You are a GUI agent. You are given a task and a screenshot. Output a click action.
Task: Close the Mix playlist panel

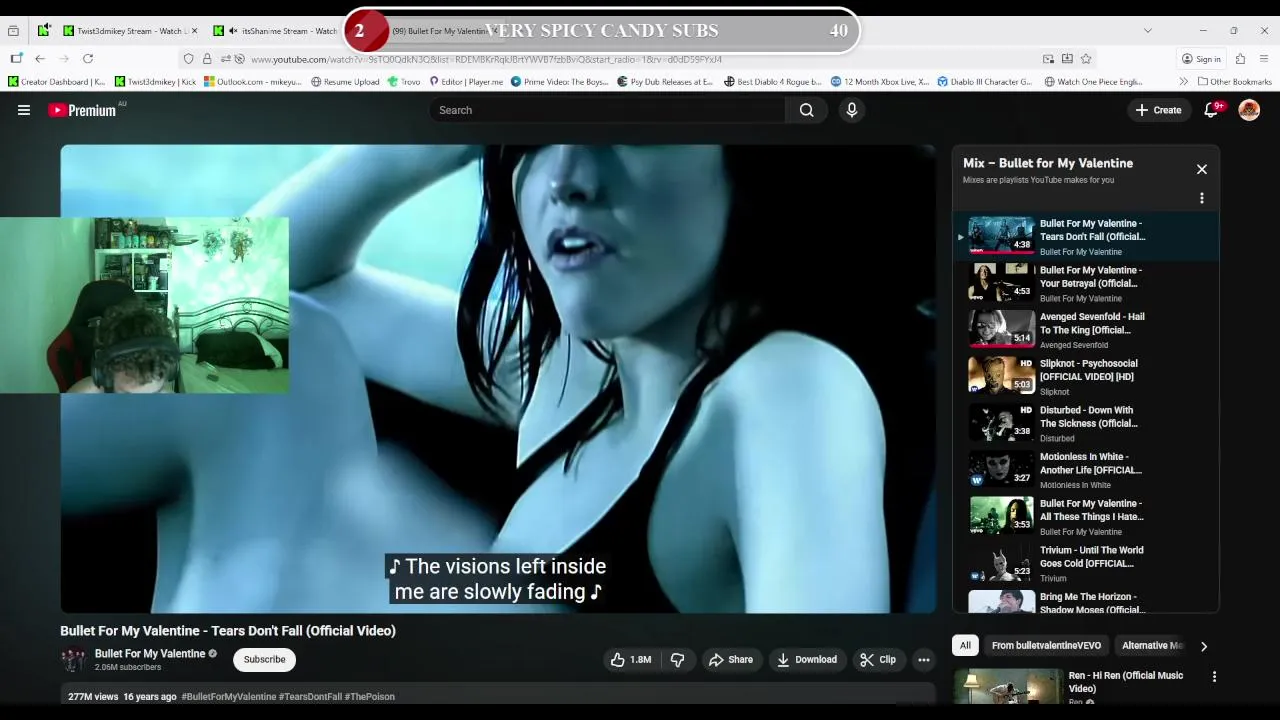click(x=1202, y=169)
